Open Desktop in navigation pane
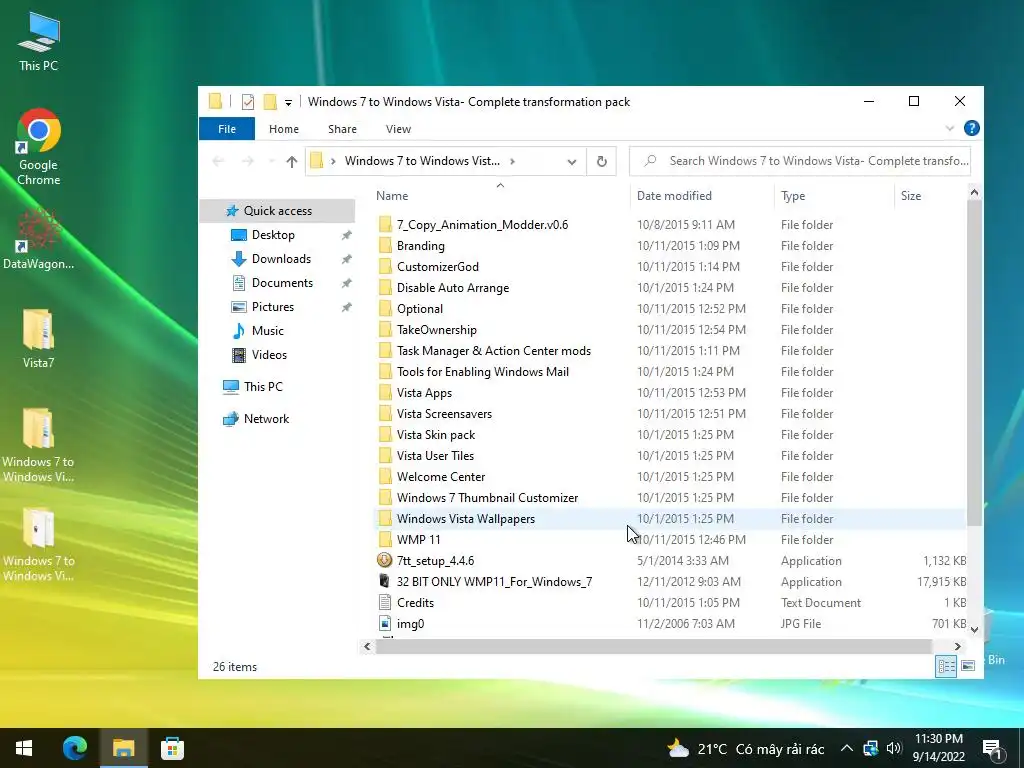 (x=273, y=234)
